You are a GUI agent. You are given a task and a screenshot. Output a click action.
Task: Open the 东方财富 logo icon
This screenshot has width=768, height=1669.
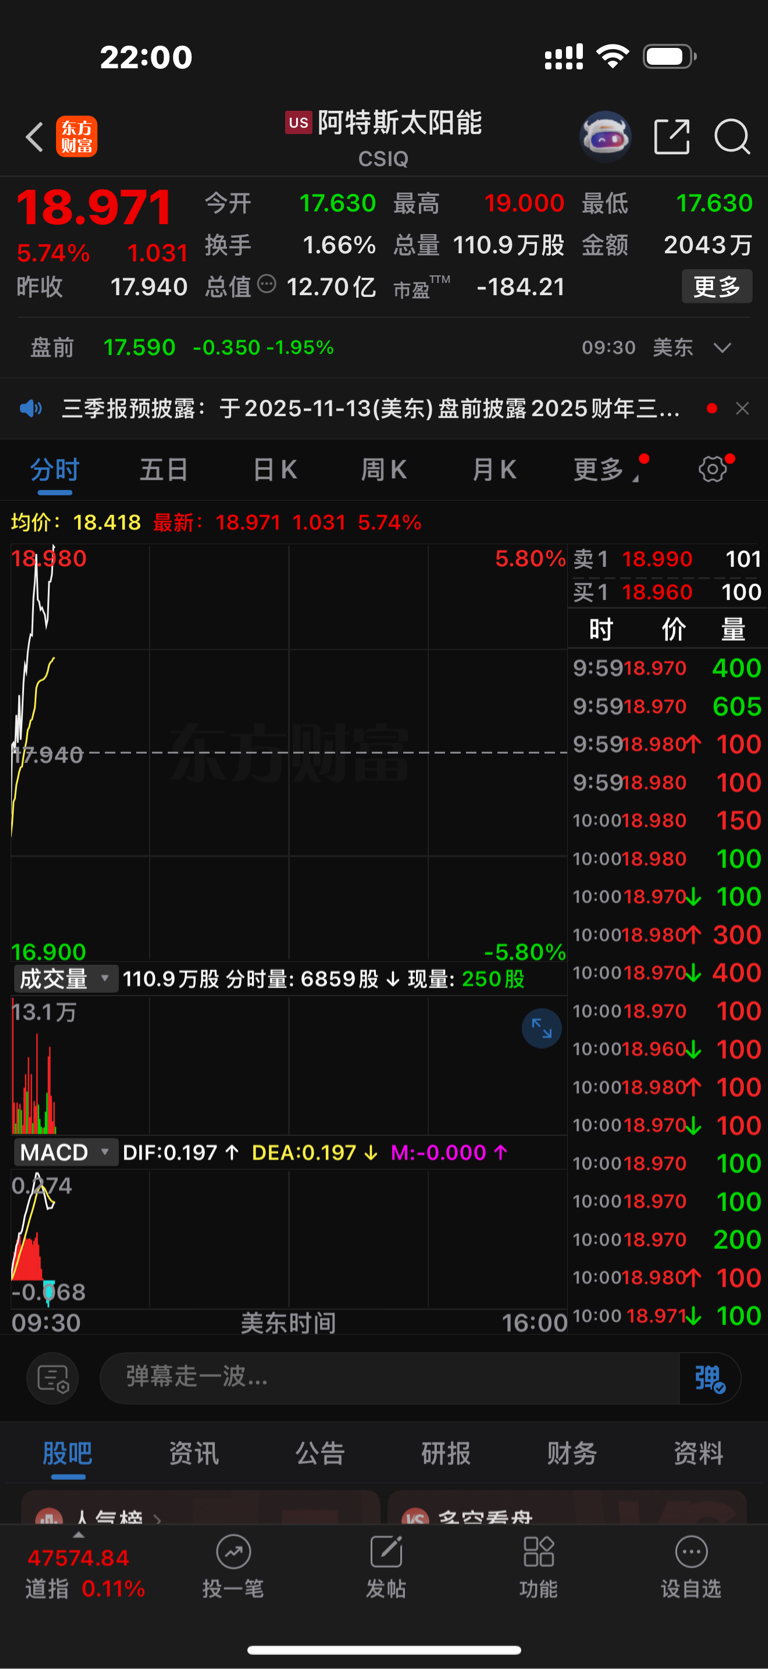tap(77, 136)
